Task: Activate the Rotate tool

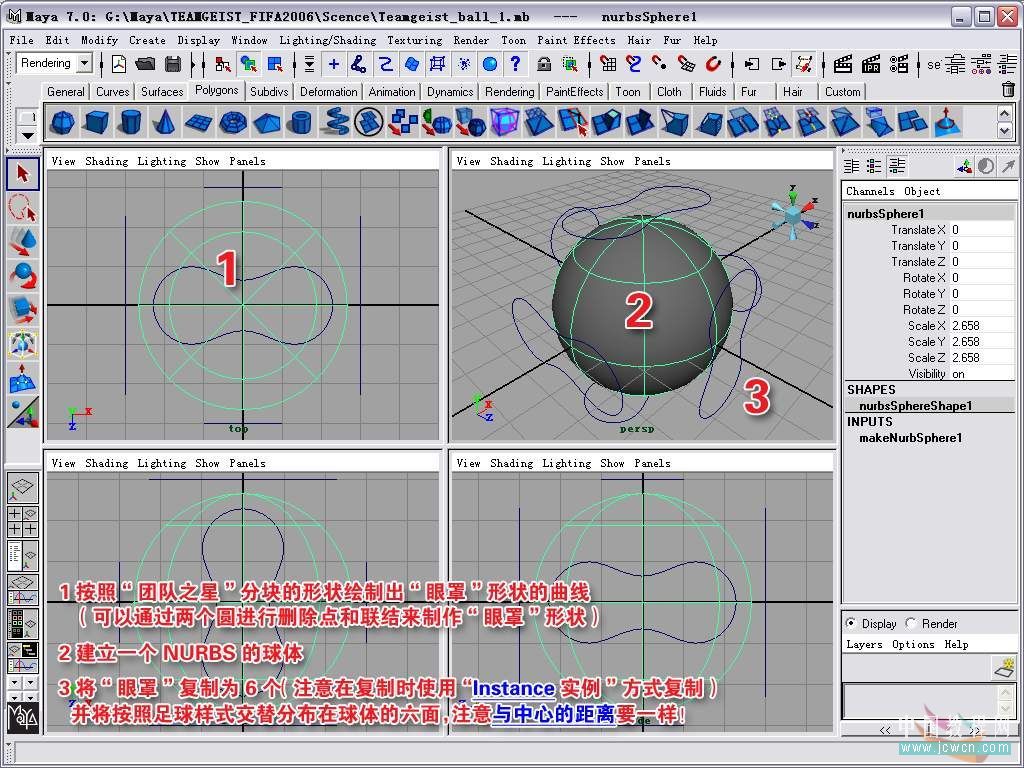Action: click(x=23, y=276)
